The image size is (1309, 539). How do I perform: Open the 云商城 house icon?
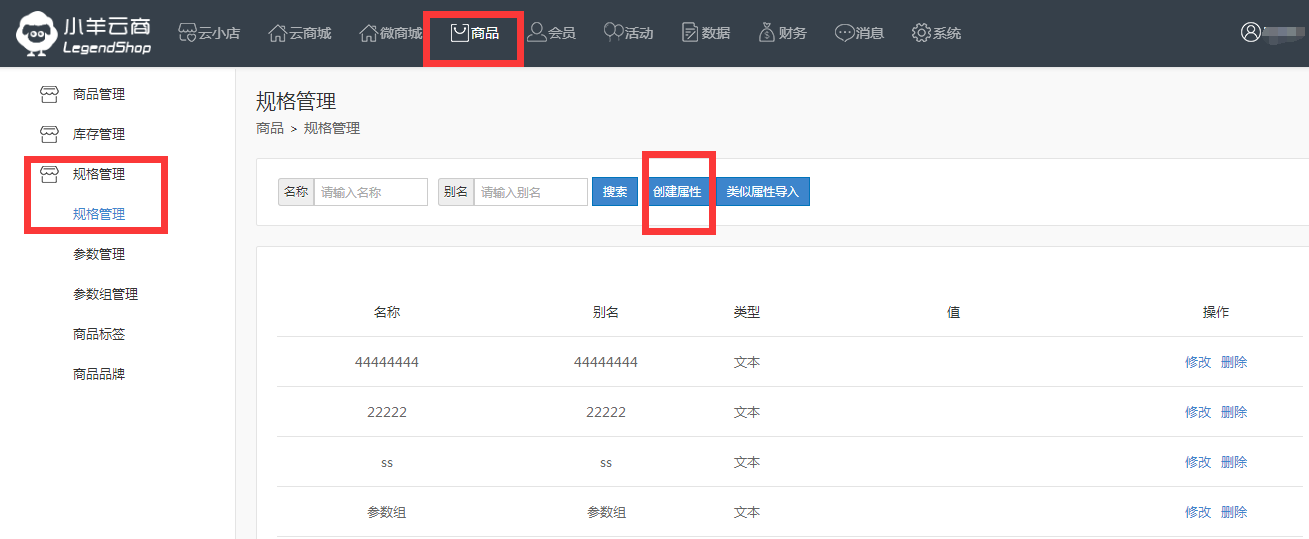coord(278,33)
